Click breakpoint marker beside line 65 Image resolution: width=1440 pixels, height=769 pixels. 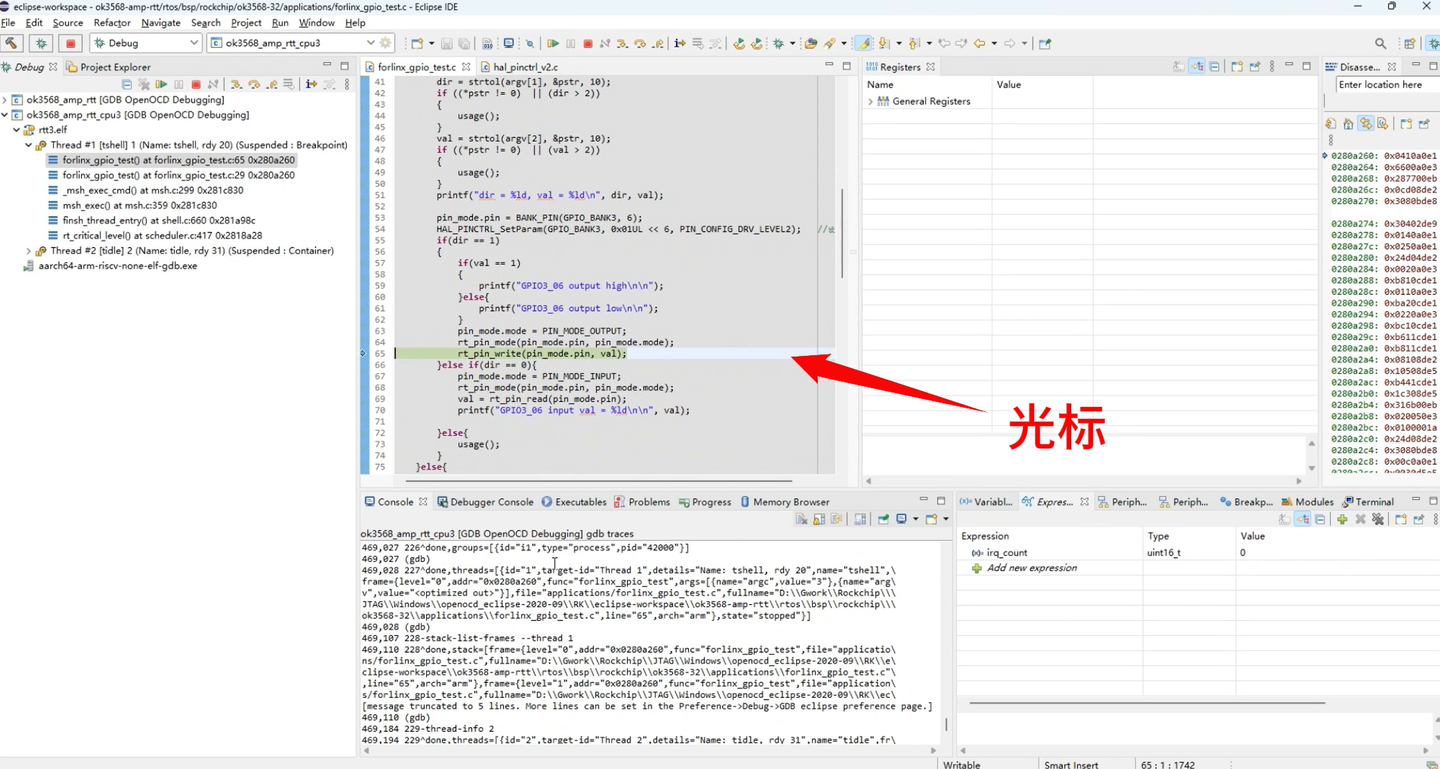tap(364, 354)
